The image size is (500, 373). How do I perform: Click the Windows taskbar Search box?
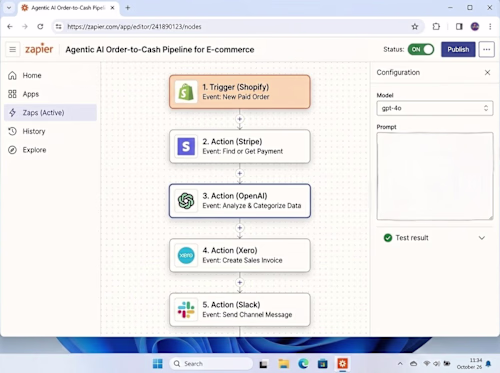tap(211, 363)
